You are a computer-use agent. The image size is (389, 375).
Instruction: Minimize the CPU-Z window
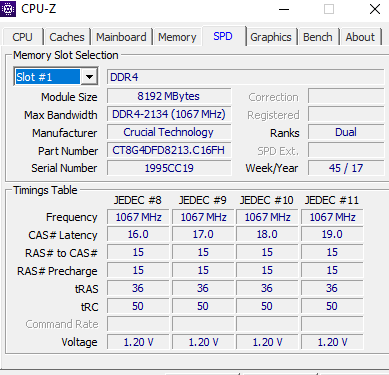284,9
